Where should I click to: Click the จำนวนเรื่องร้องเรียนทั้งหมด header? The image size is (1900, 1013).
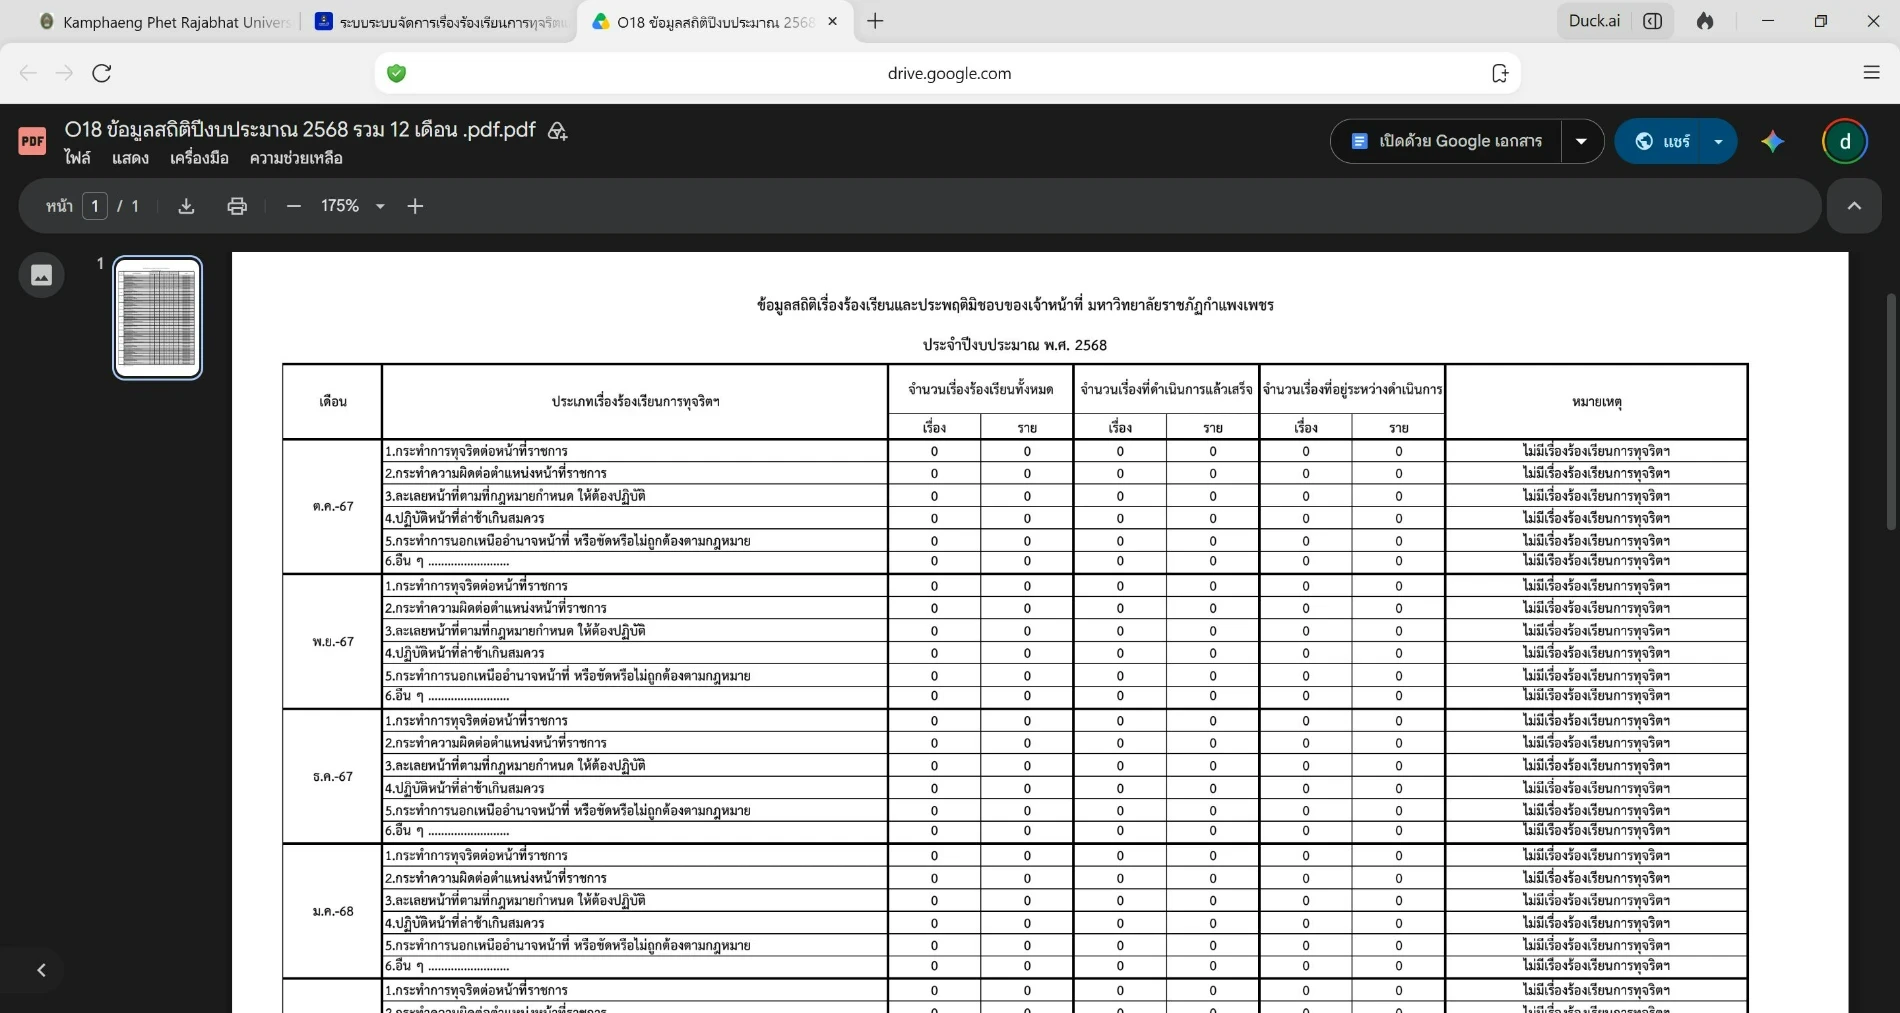click(980, 389)
